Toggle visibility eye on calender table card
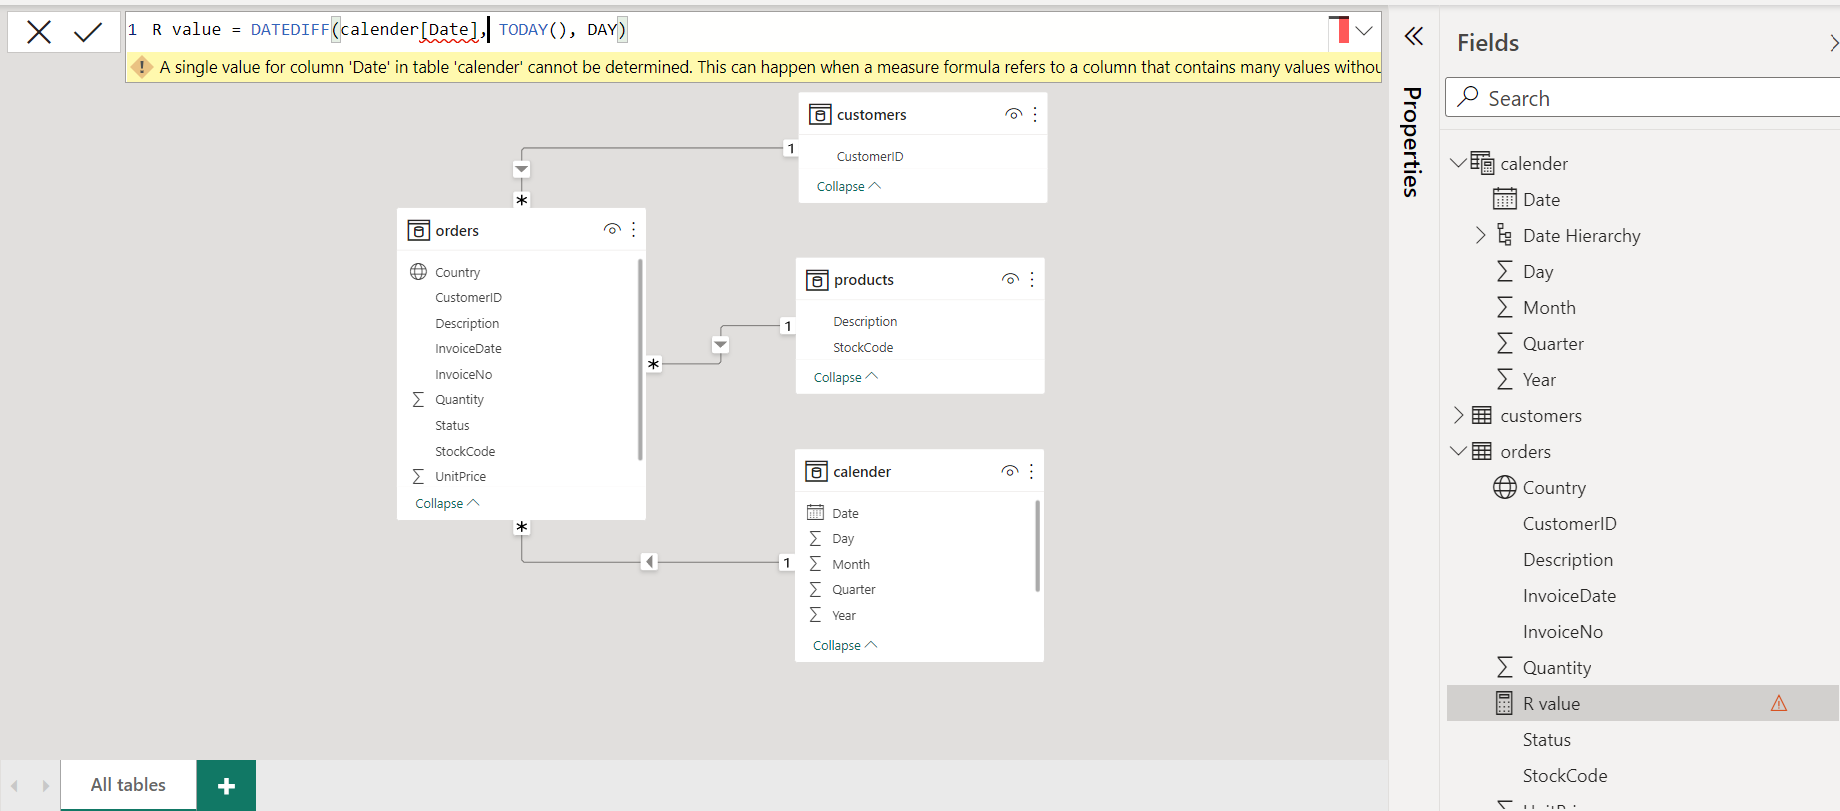 click(1010, 471)
